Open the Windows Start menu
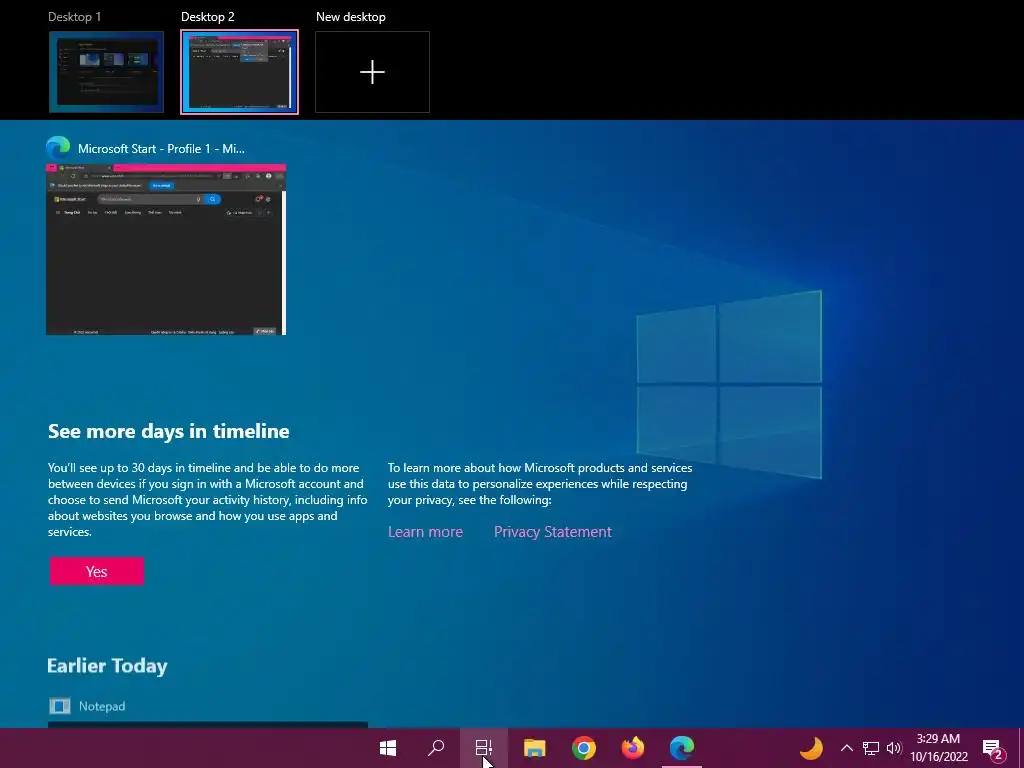Screen dimensions: 1024x768 388,748
